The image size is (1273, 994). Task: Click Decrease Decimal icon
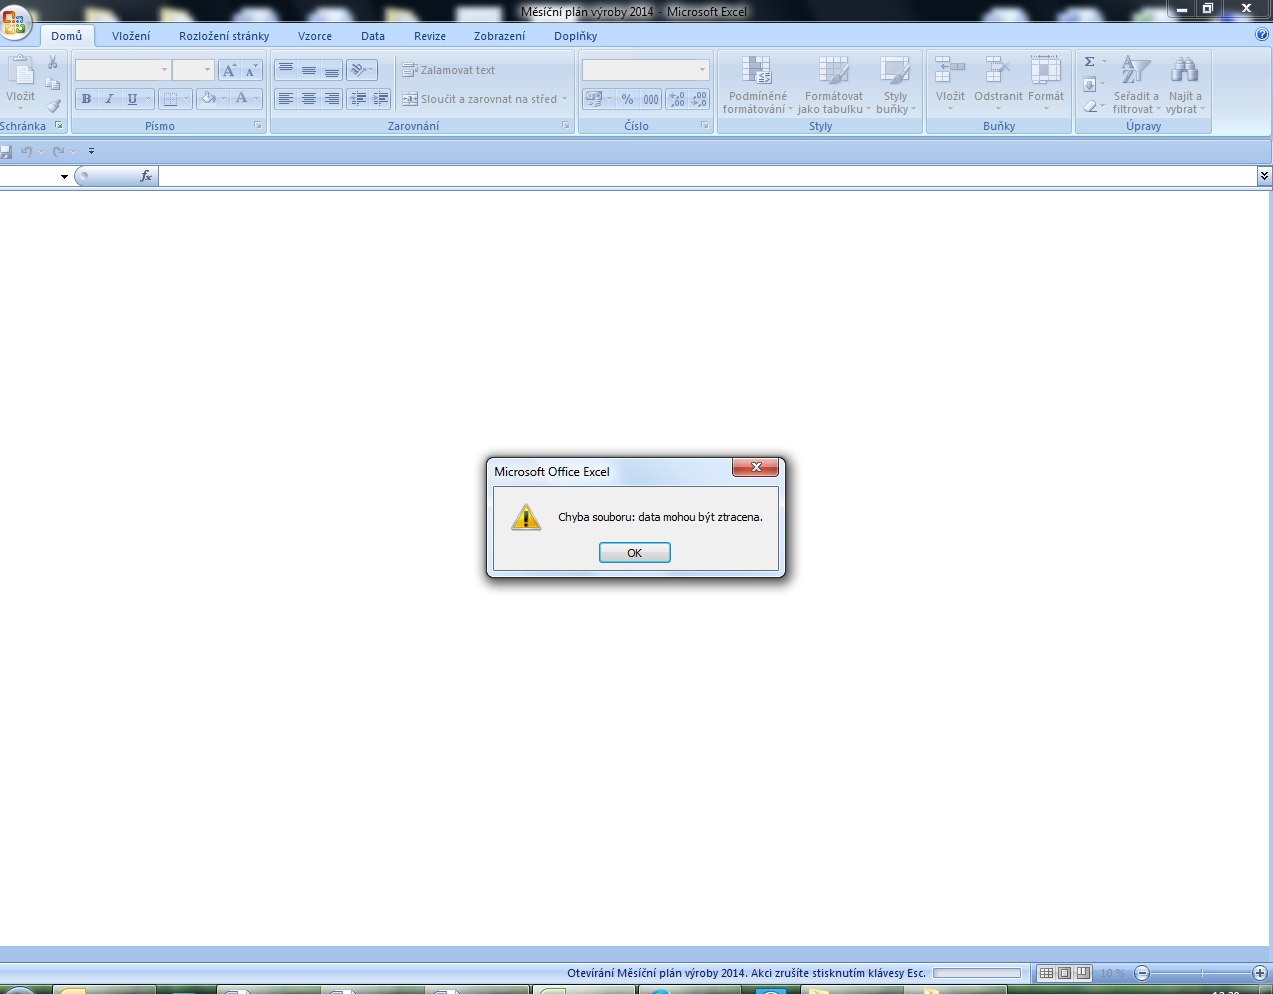click(699, 99)
